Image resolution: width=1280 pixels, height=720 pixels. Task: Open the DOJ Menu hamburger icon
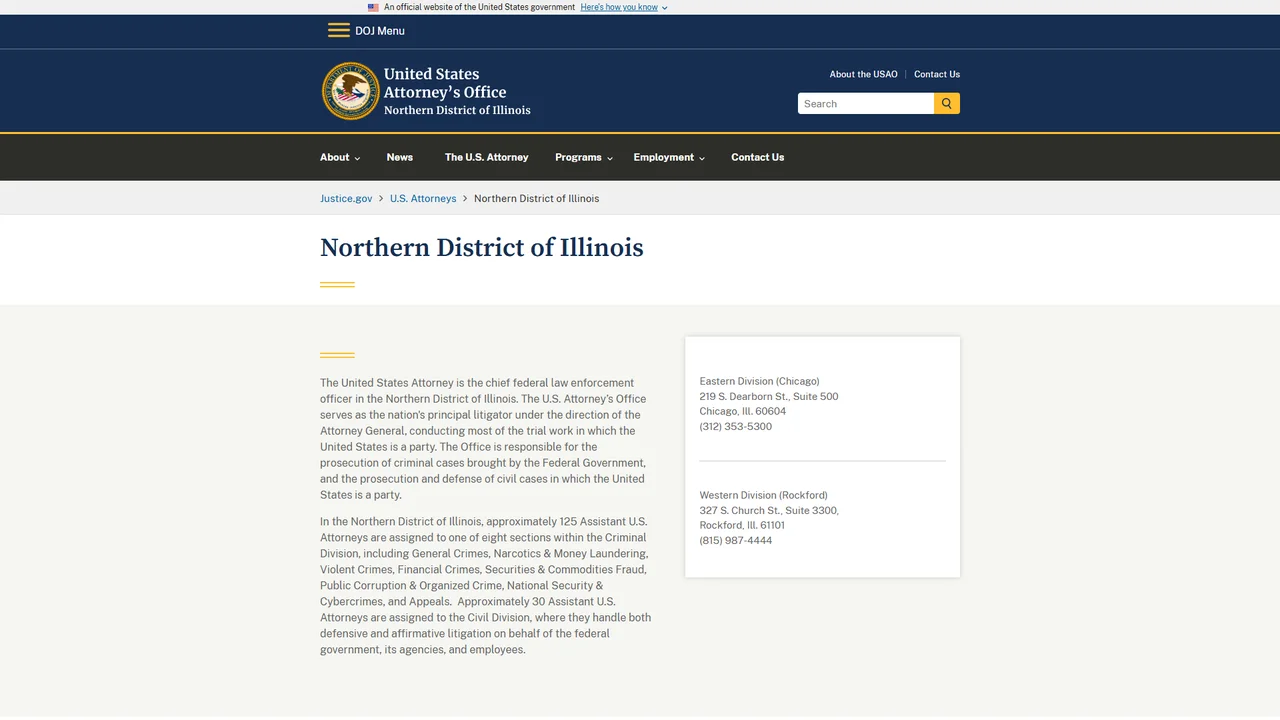pos(339,30)
